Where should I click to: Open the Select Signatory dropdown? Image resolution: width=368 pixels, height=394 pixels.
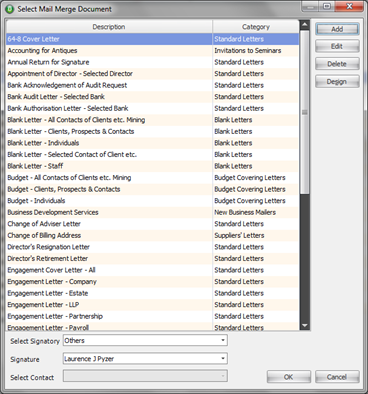tap(145, 340)
